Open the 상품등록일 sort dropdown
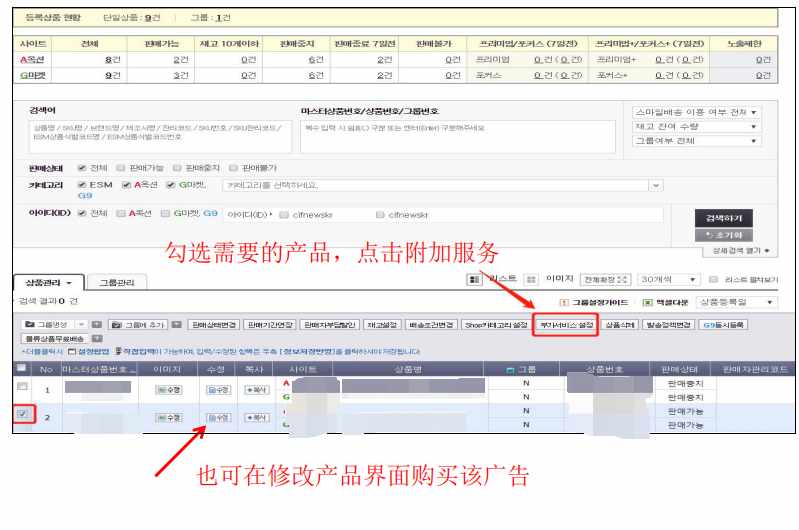Screen dimensions: 799x530 [x=736, y=302]
